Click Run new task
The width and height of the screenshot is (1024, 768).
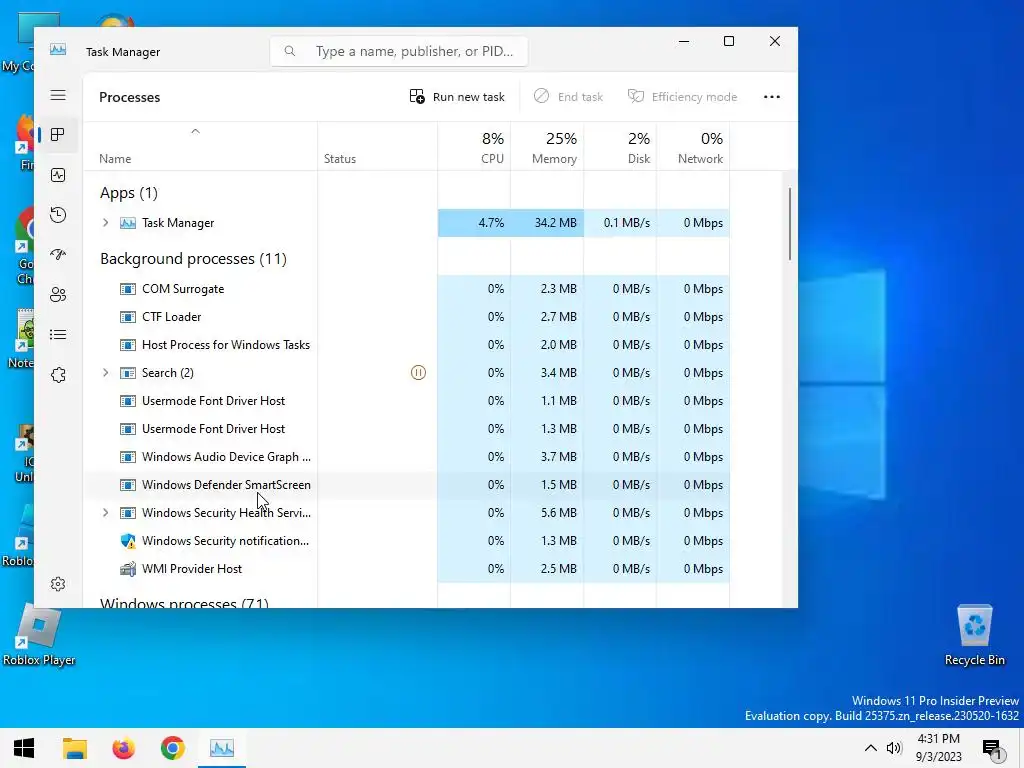(457, 97)
